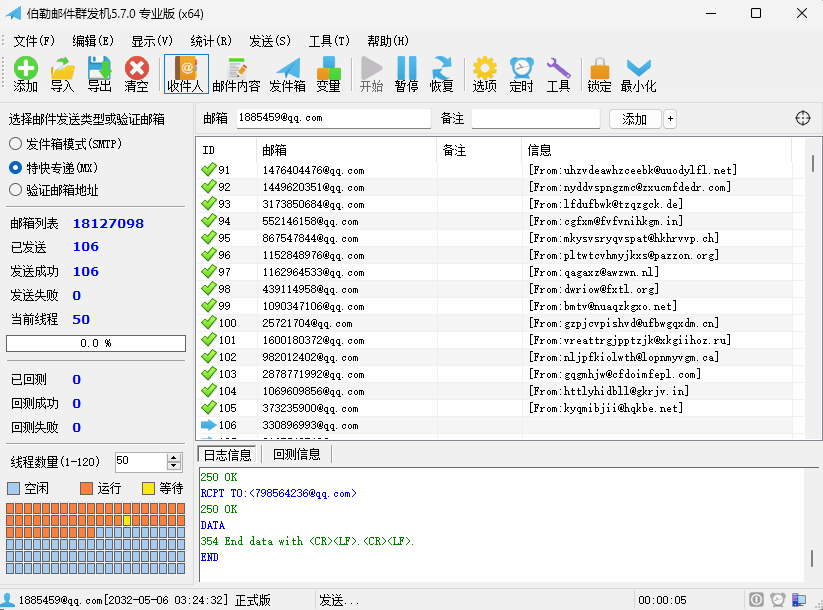823x610 pixels.
Task: Select 验证邮箱地址 radio button
Action: pyautogui.click(x=15, y=190)
